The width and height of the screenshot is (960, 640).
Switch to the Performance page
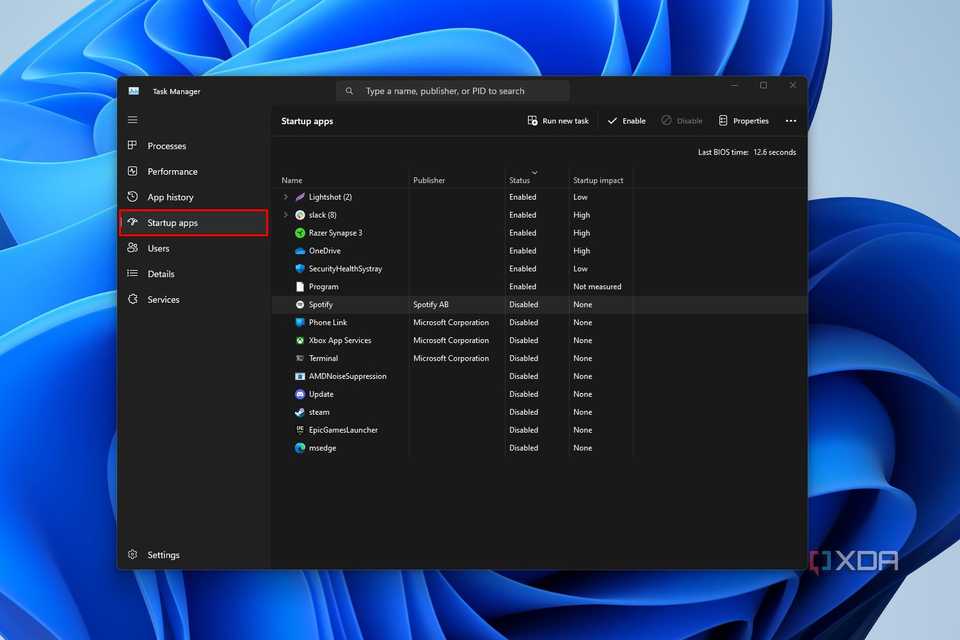click(x=172, y=172)
